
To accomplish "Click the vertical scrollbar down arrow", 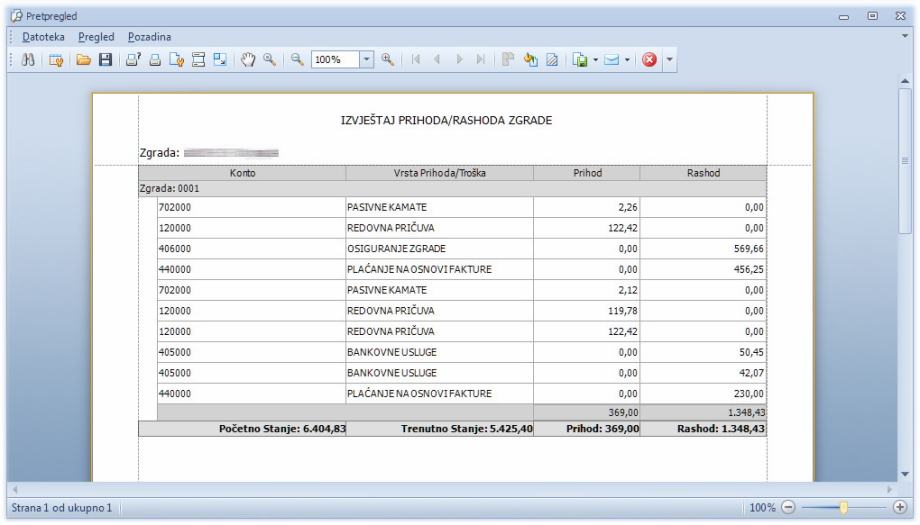I will pos(907,474).
